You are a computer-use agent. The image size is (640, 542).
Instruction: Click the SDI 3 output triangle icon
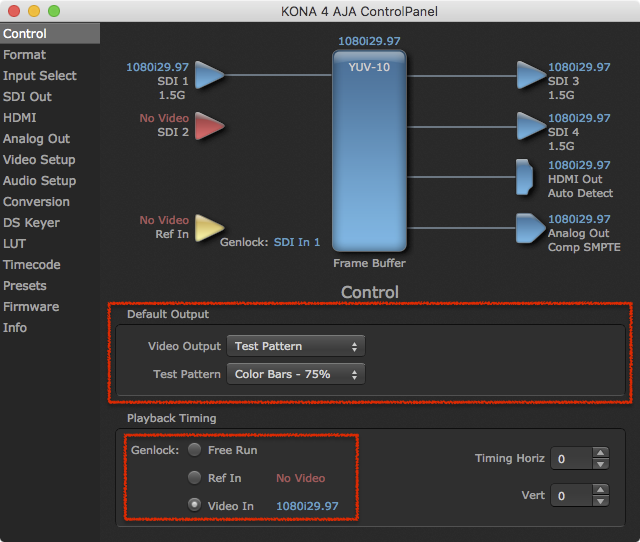click(531, 75)
